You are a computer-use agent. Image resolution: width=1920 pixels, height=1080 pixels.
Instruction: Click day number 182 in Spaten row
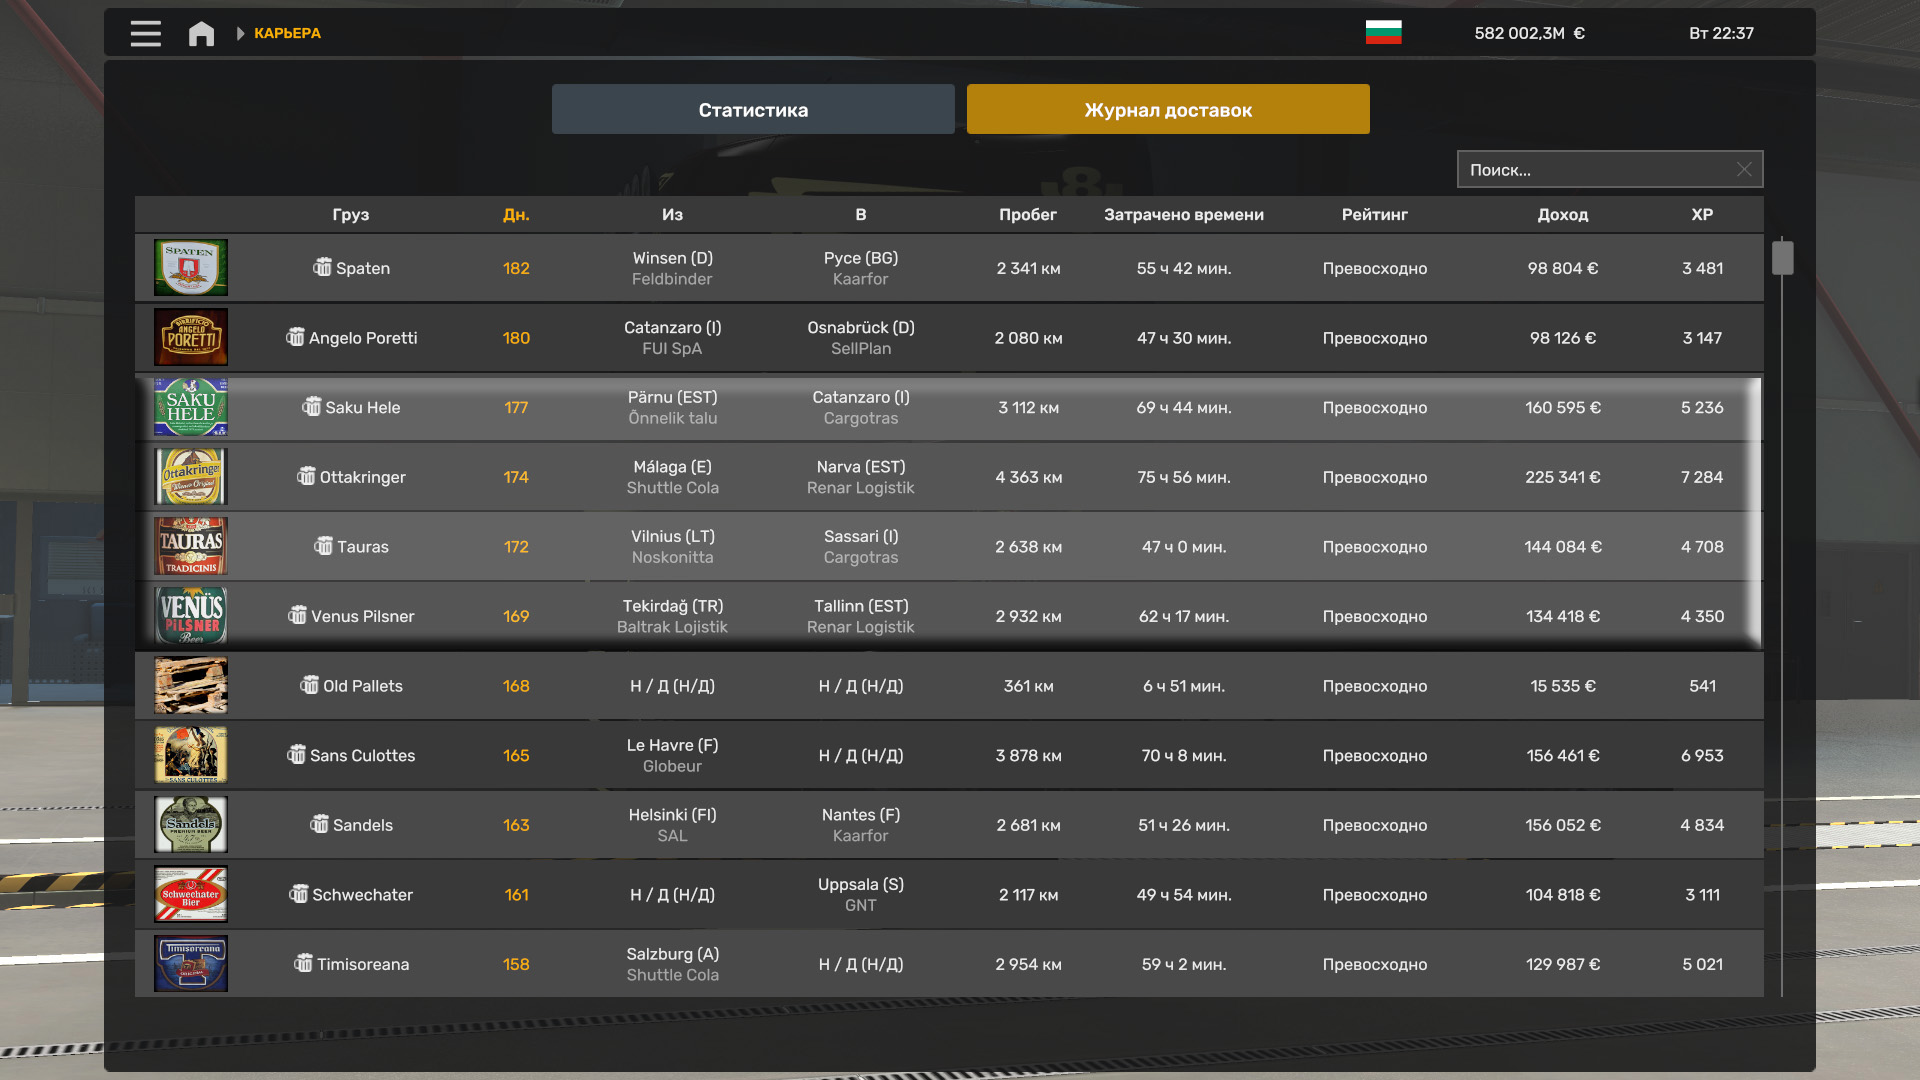tap(516, 268)
